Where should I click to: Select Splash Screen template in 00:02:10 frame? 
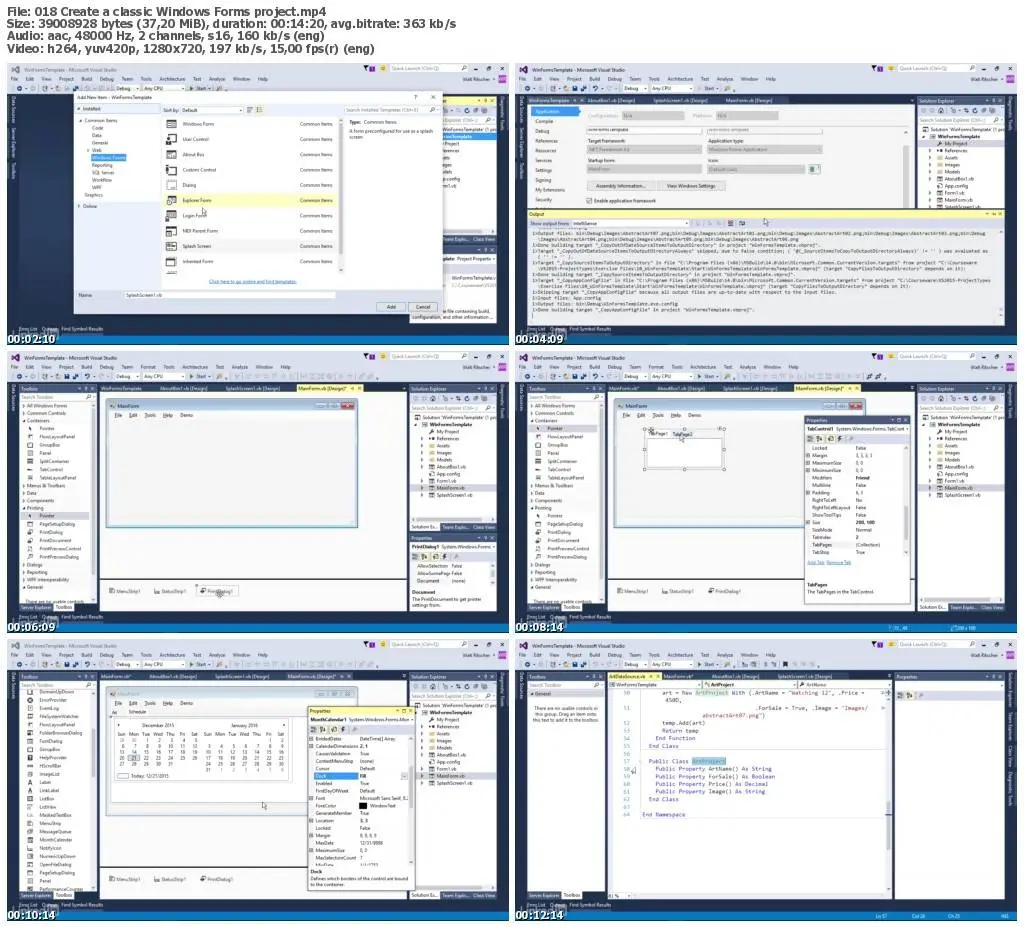(x=251, y=246)
